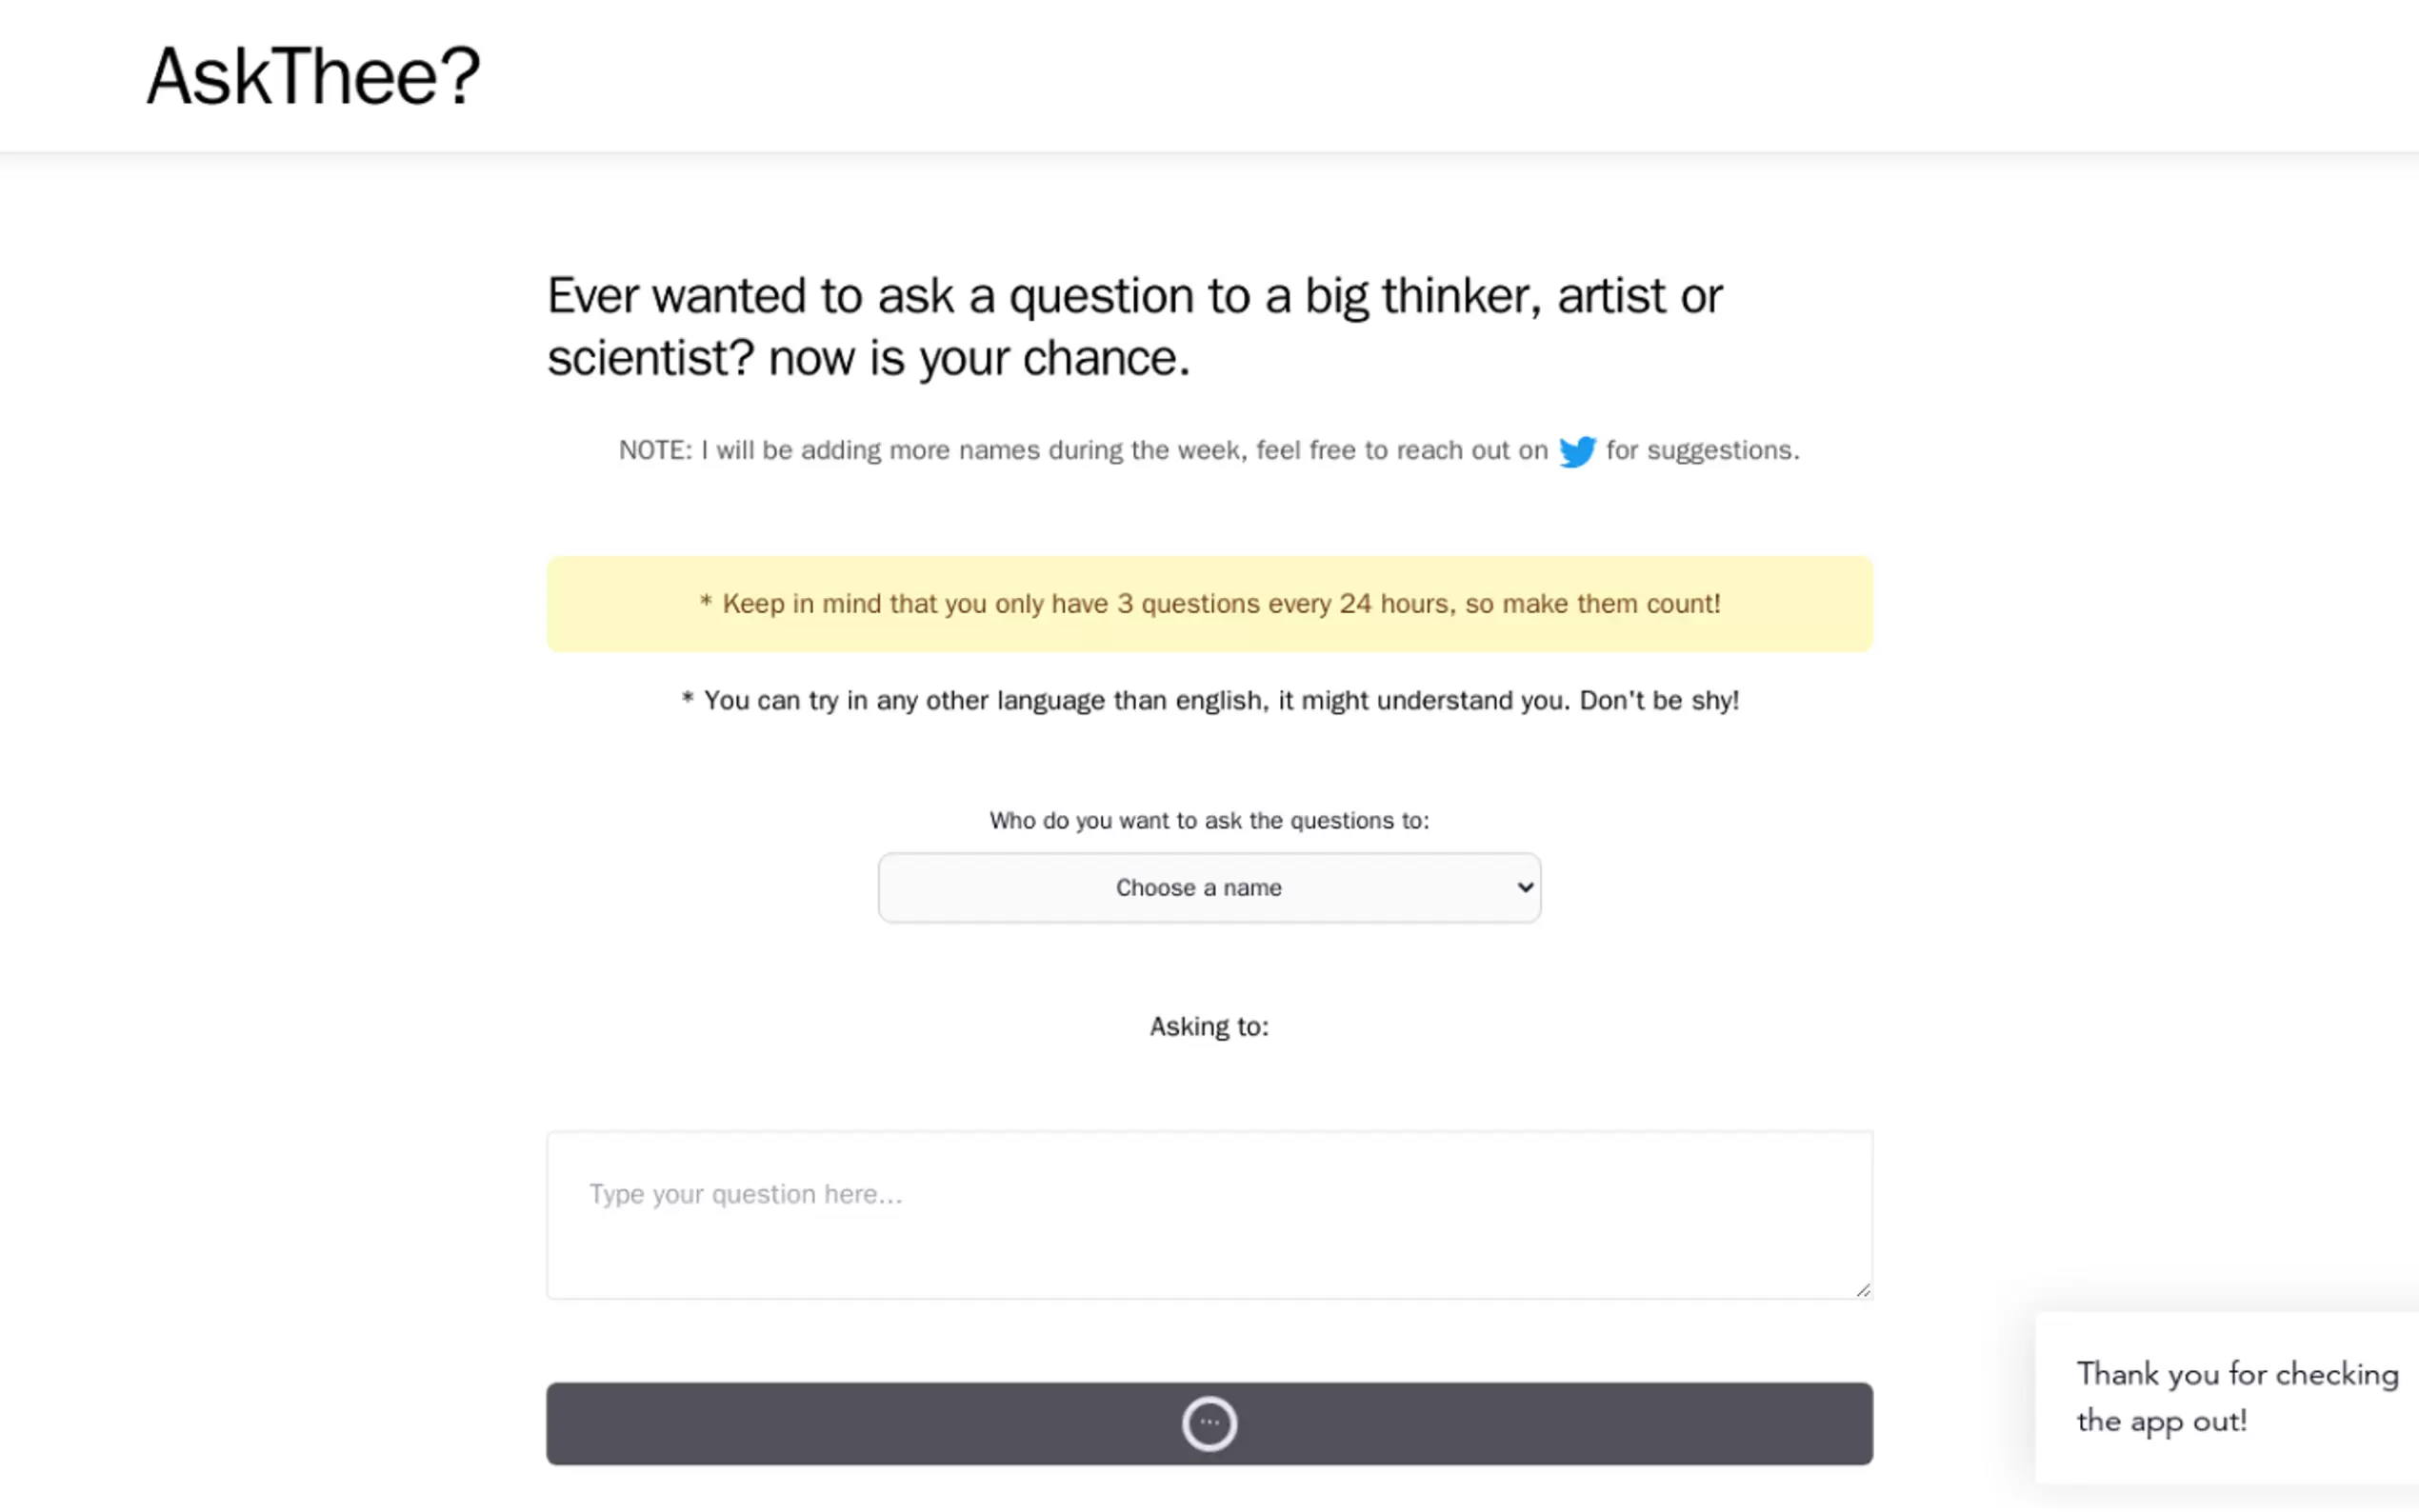
Task: Click the NOTE about adding more names
Action: pos(1082,451)
